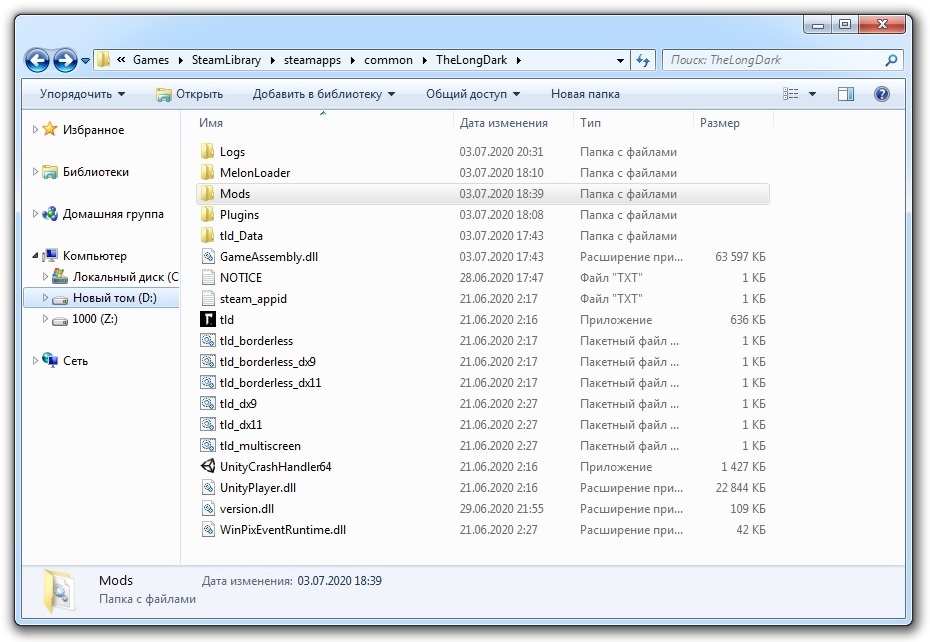Image resolution: width=930 pixels, height=642 pixels.
Task: Click the Сеть network icon
Action: coord(50,360)
